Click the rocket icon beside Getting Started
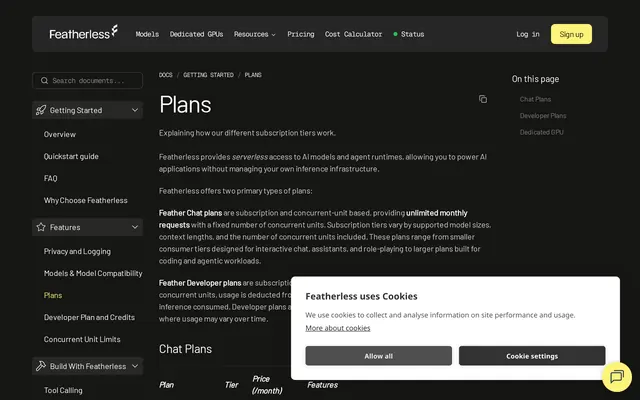Image resolution: width=640 pixels, height=400 pixels. tap(41, 110)
